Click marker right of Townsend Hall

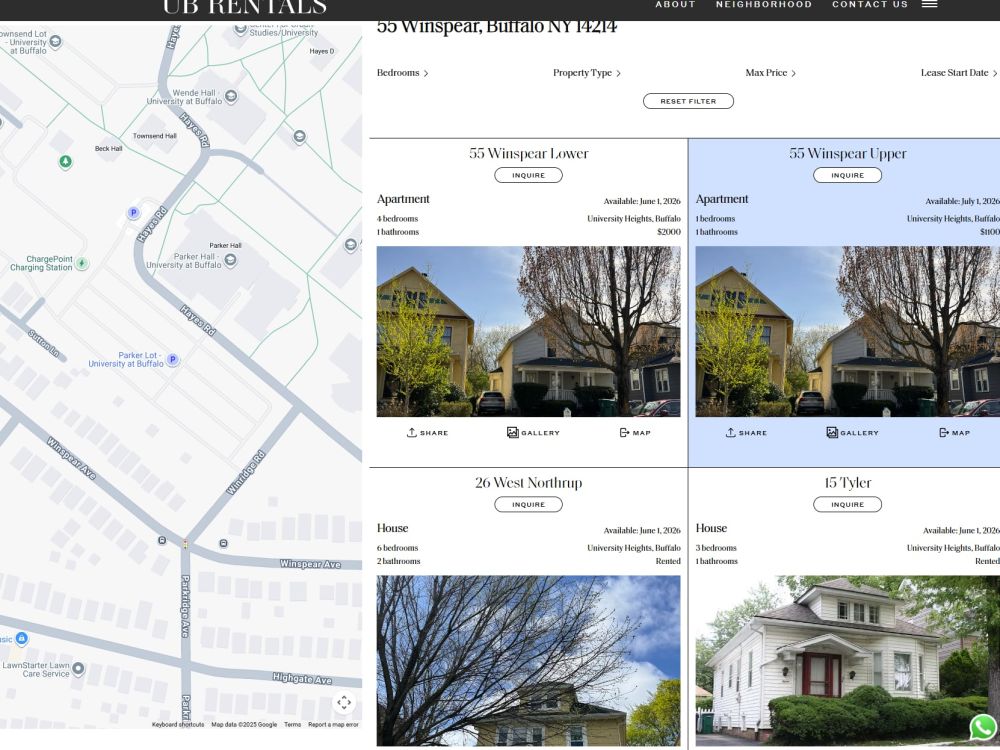click(299, 136)
